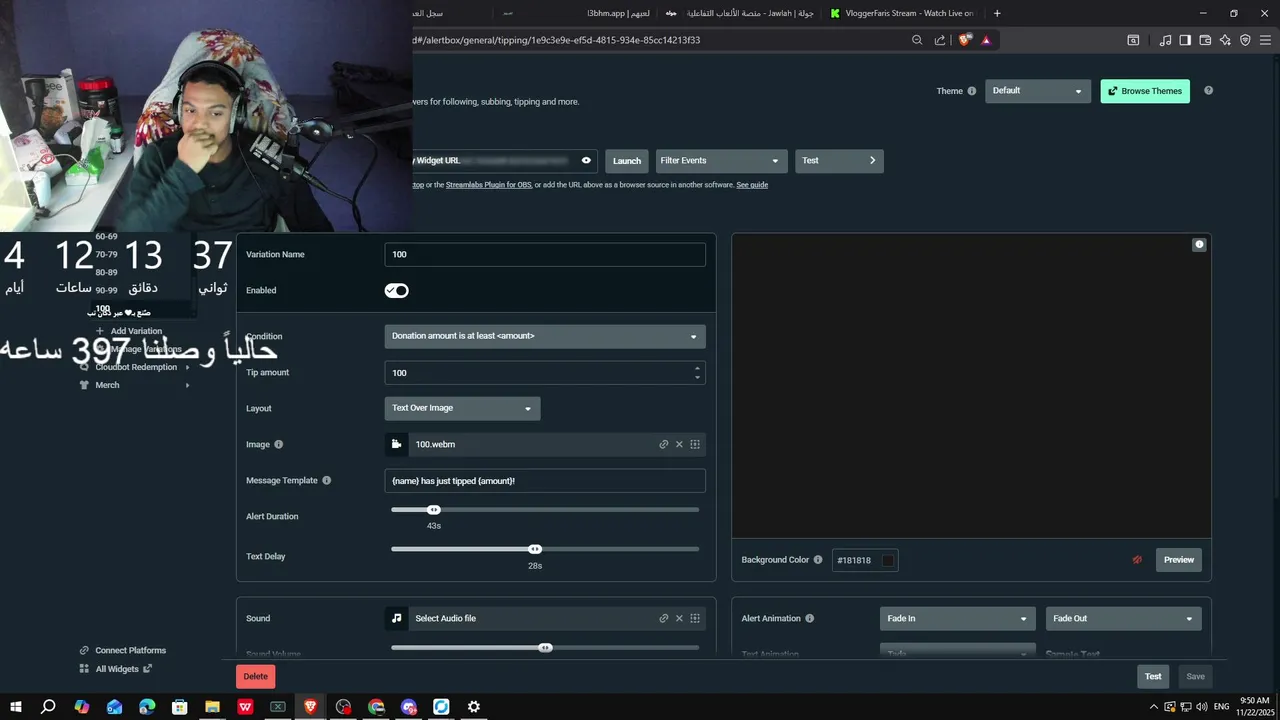This screenshot has width=1280, height=720.
Task: Open File Explorer from taskbar
Action: [212, 706]
